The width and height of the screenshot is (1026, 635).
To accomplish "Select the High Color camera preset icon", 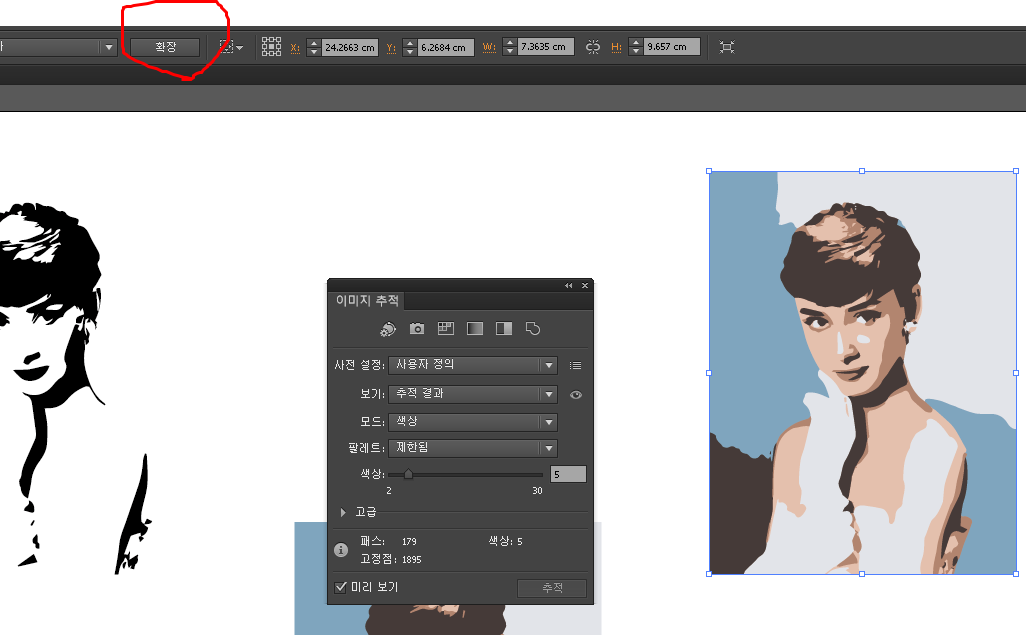I will pos(417,329).
